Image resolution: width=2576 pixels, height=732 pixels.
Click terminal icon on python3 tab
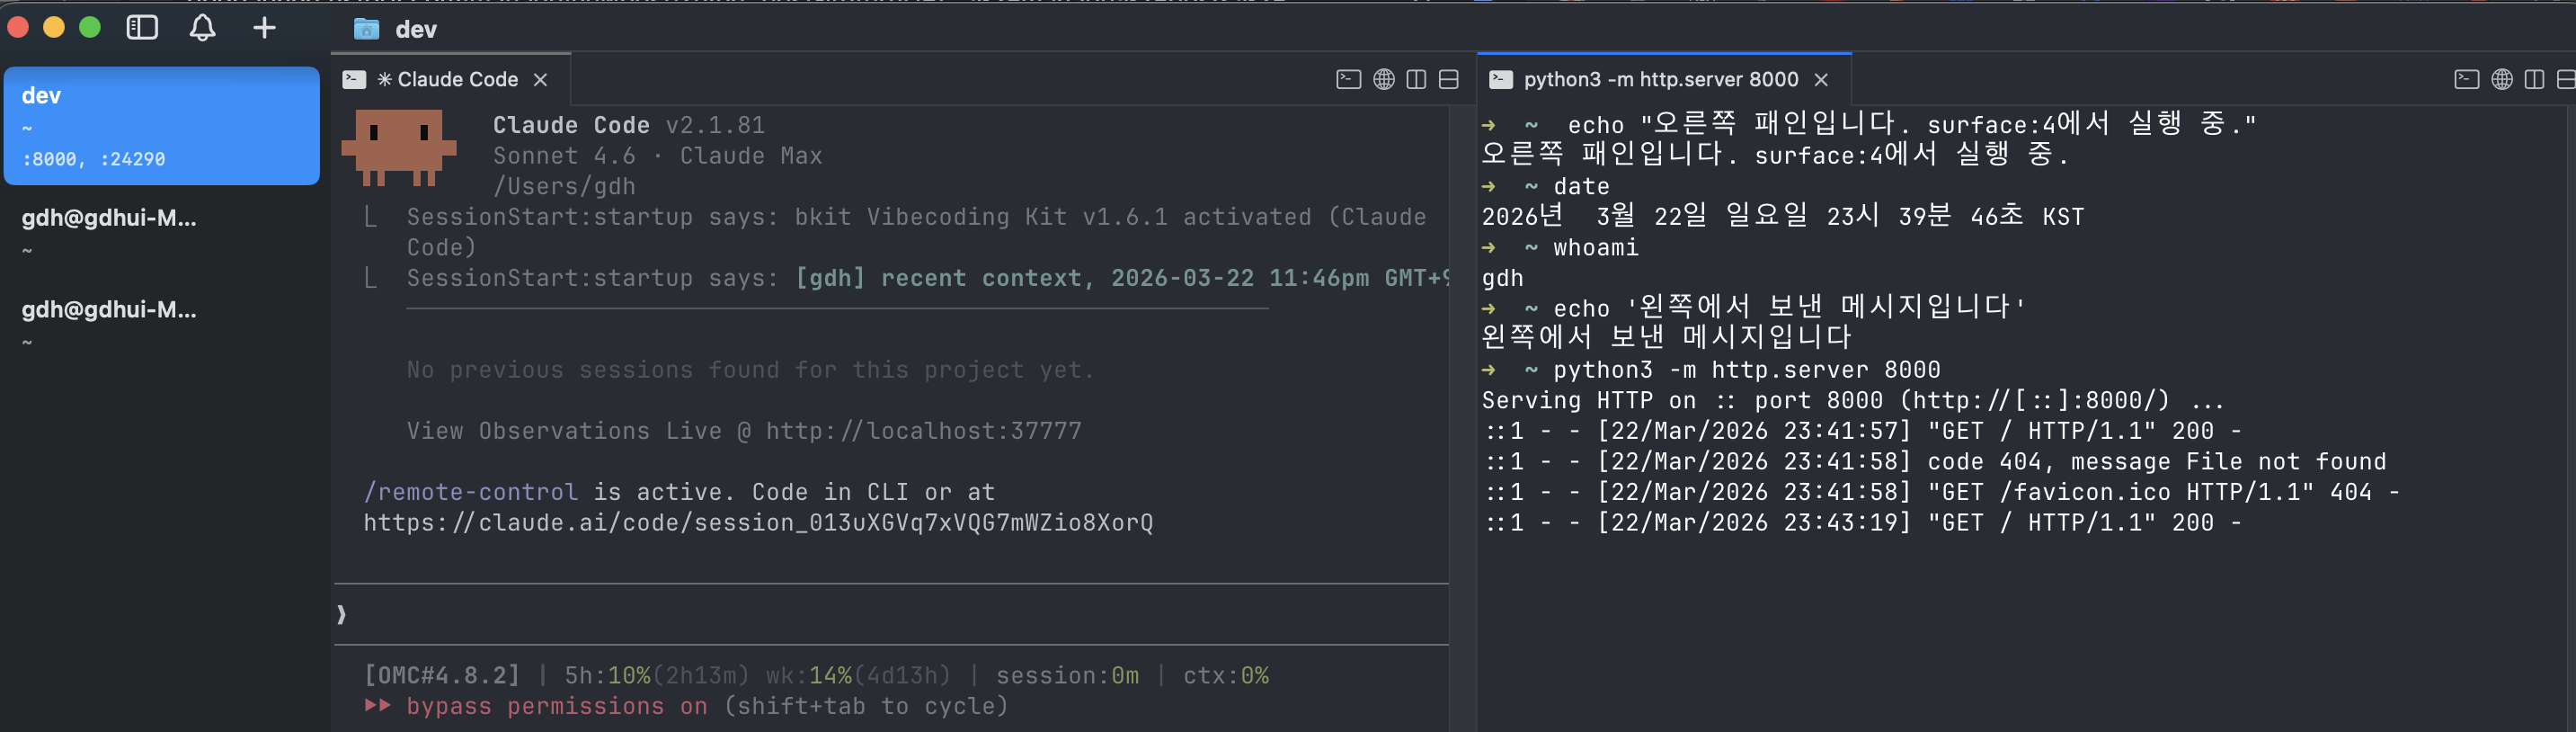[1501, 79]
